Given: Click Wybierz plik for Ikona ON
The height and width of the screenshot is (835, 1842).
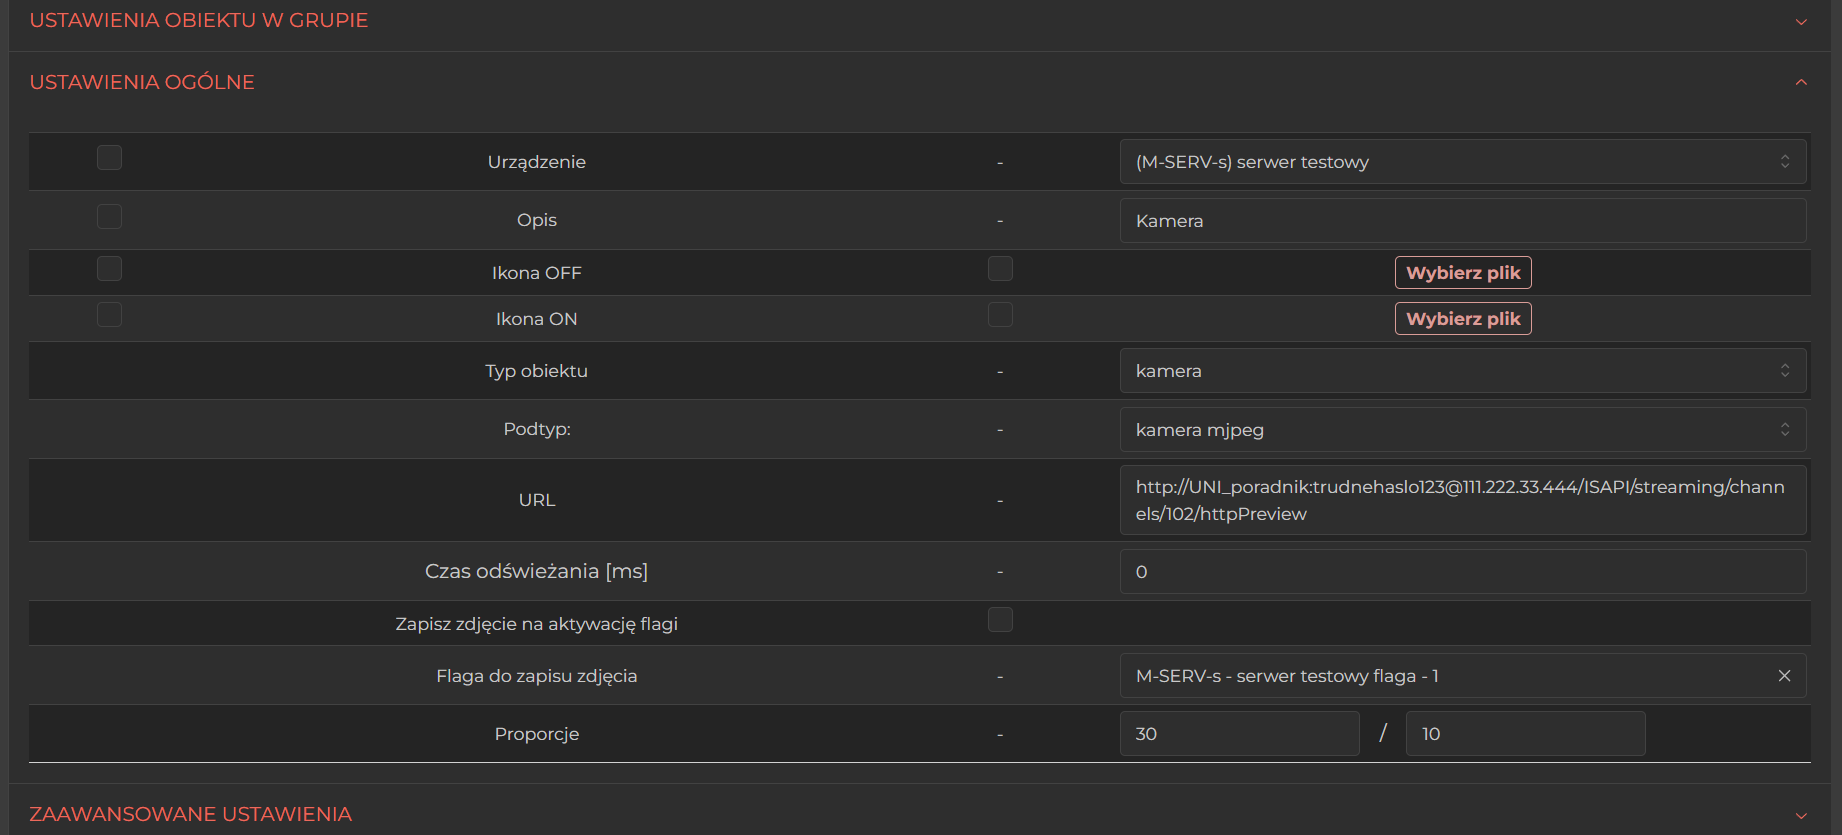Looking at the screenshot, I should [1463, 319].
